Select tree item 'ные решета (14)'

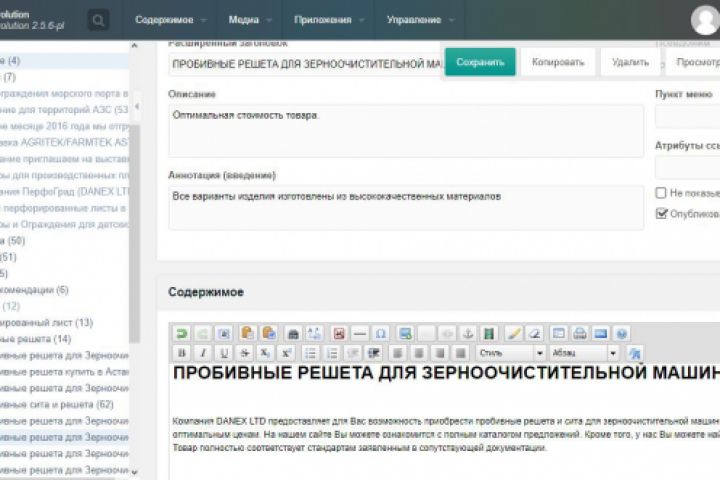coord(35,339)
